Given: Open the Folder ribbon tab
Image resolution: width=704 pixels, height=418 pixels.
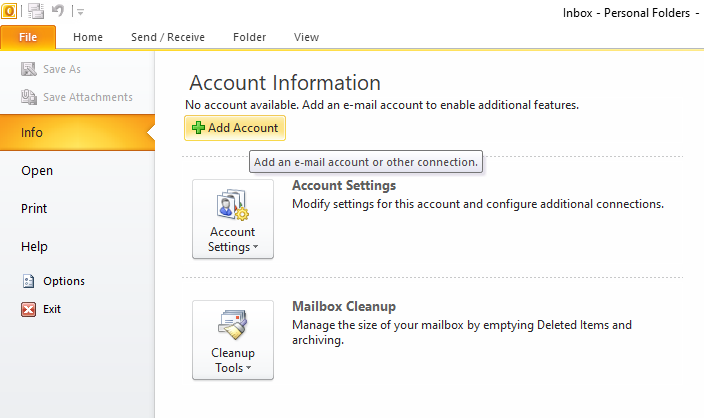Looking at the screenshot, I should [x=249, y=37].
